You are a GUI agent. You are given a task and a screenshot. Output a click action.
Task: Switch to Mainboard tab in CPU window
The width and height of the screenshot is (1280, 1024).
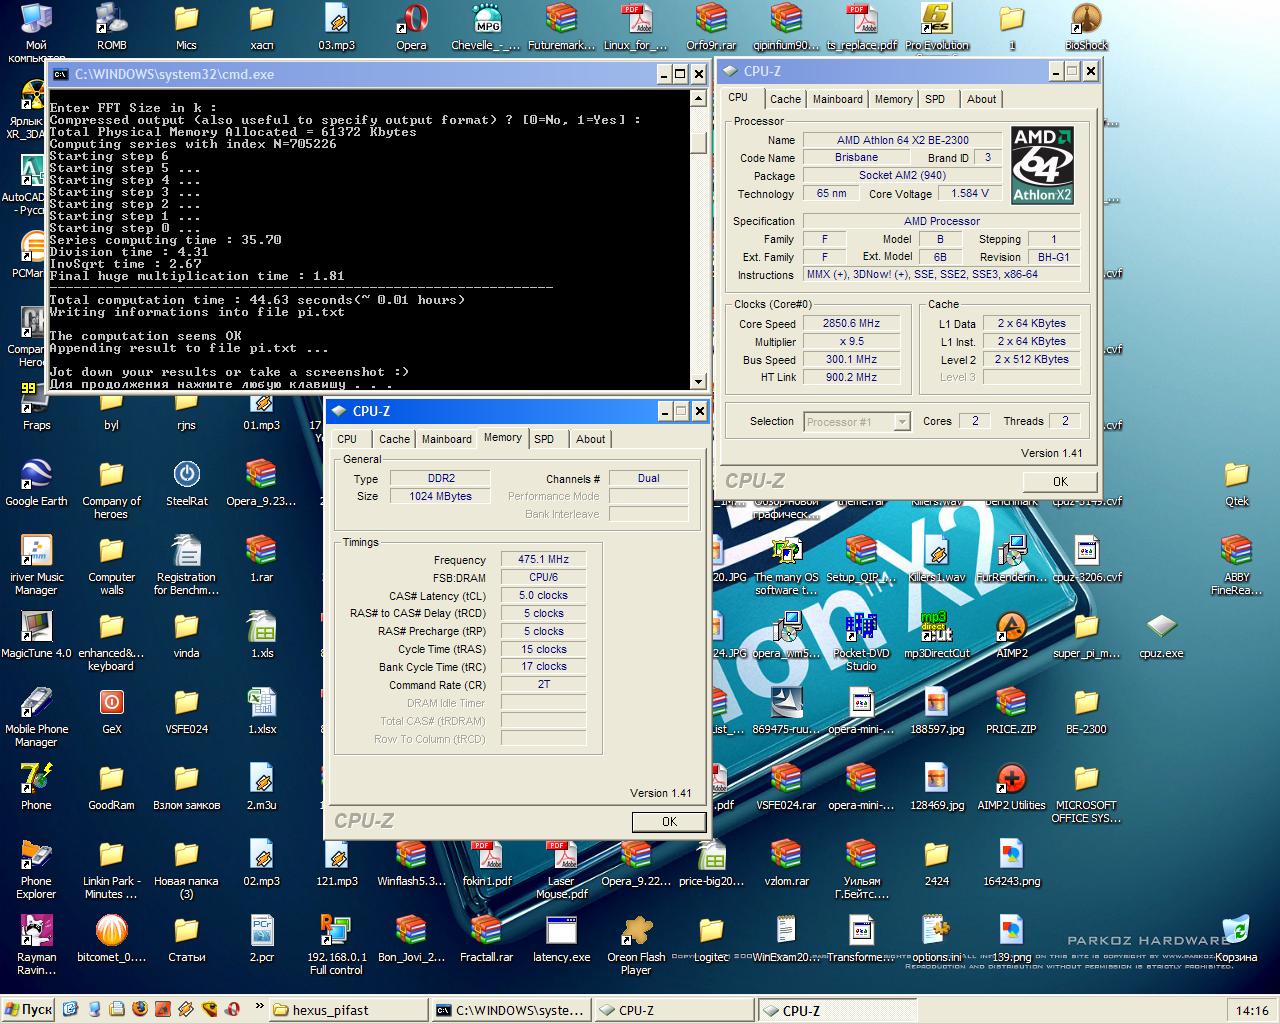(837, 99)
